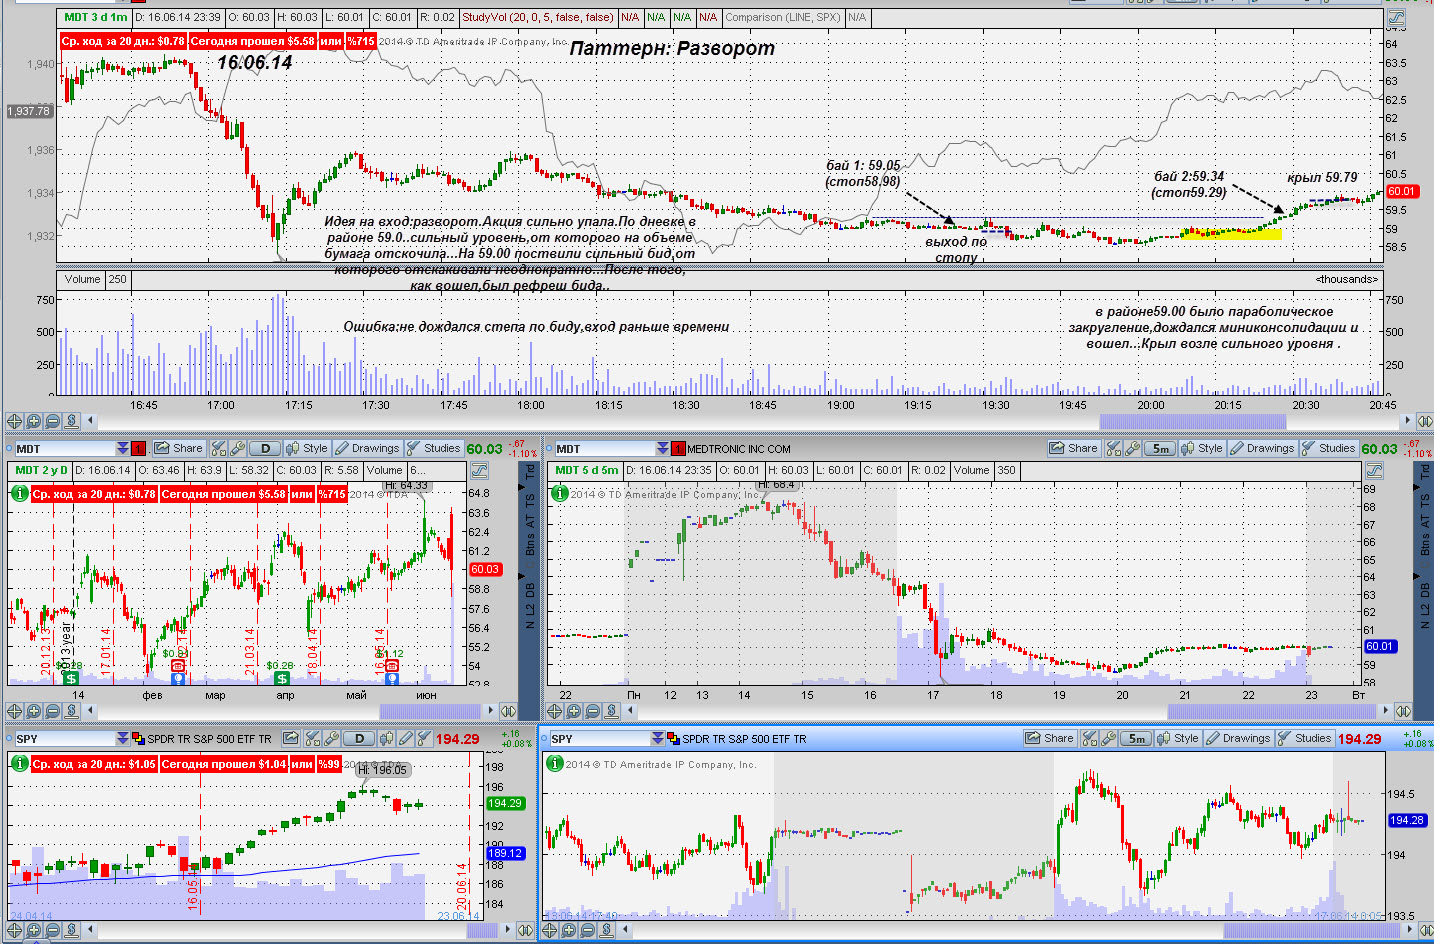The width and height of the screenshot is (1434, 944).
Task: Click the MDT symbol field in daily panel
Action: (64, 448)
